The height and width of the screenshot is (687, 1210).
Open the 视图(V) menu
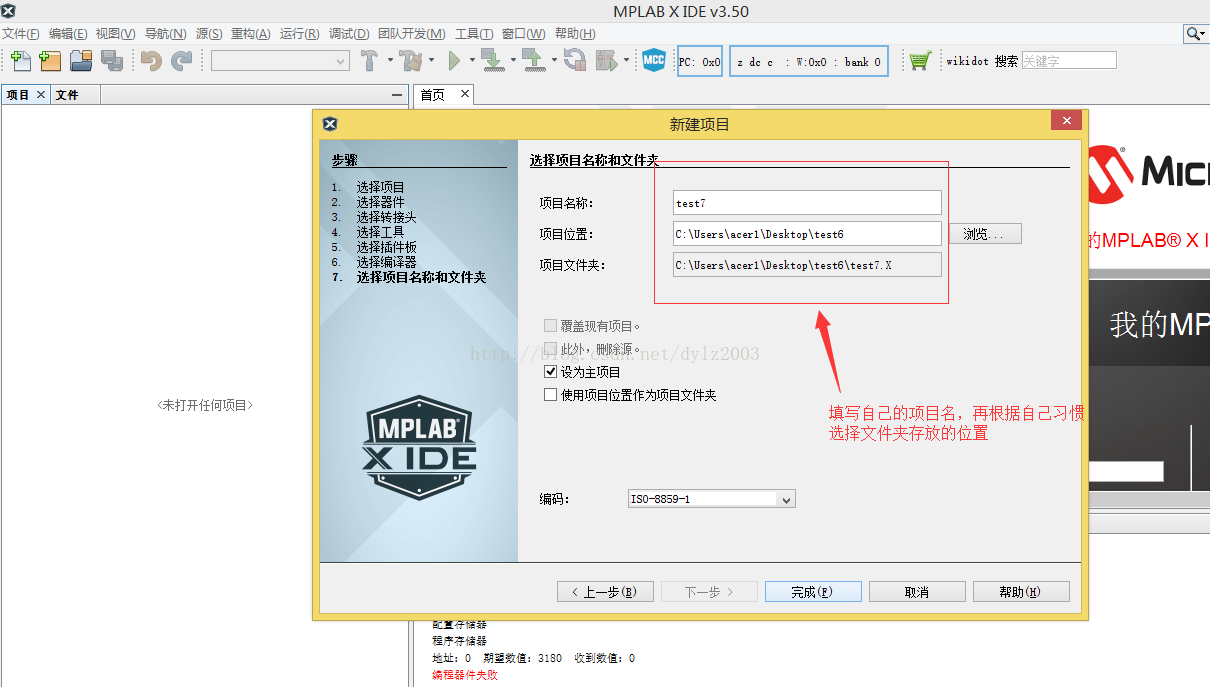point(116,34)
